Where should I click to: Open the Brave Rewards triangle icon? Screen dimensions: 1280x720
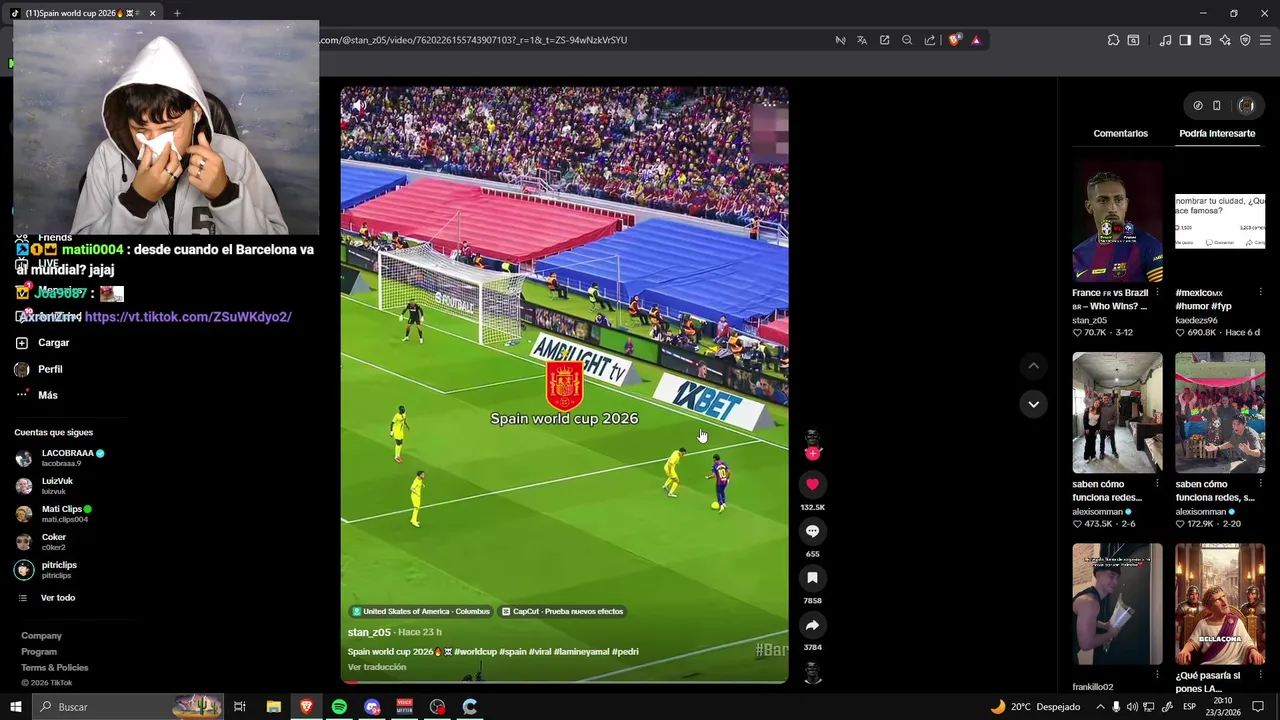976,40
